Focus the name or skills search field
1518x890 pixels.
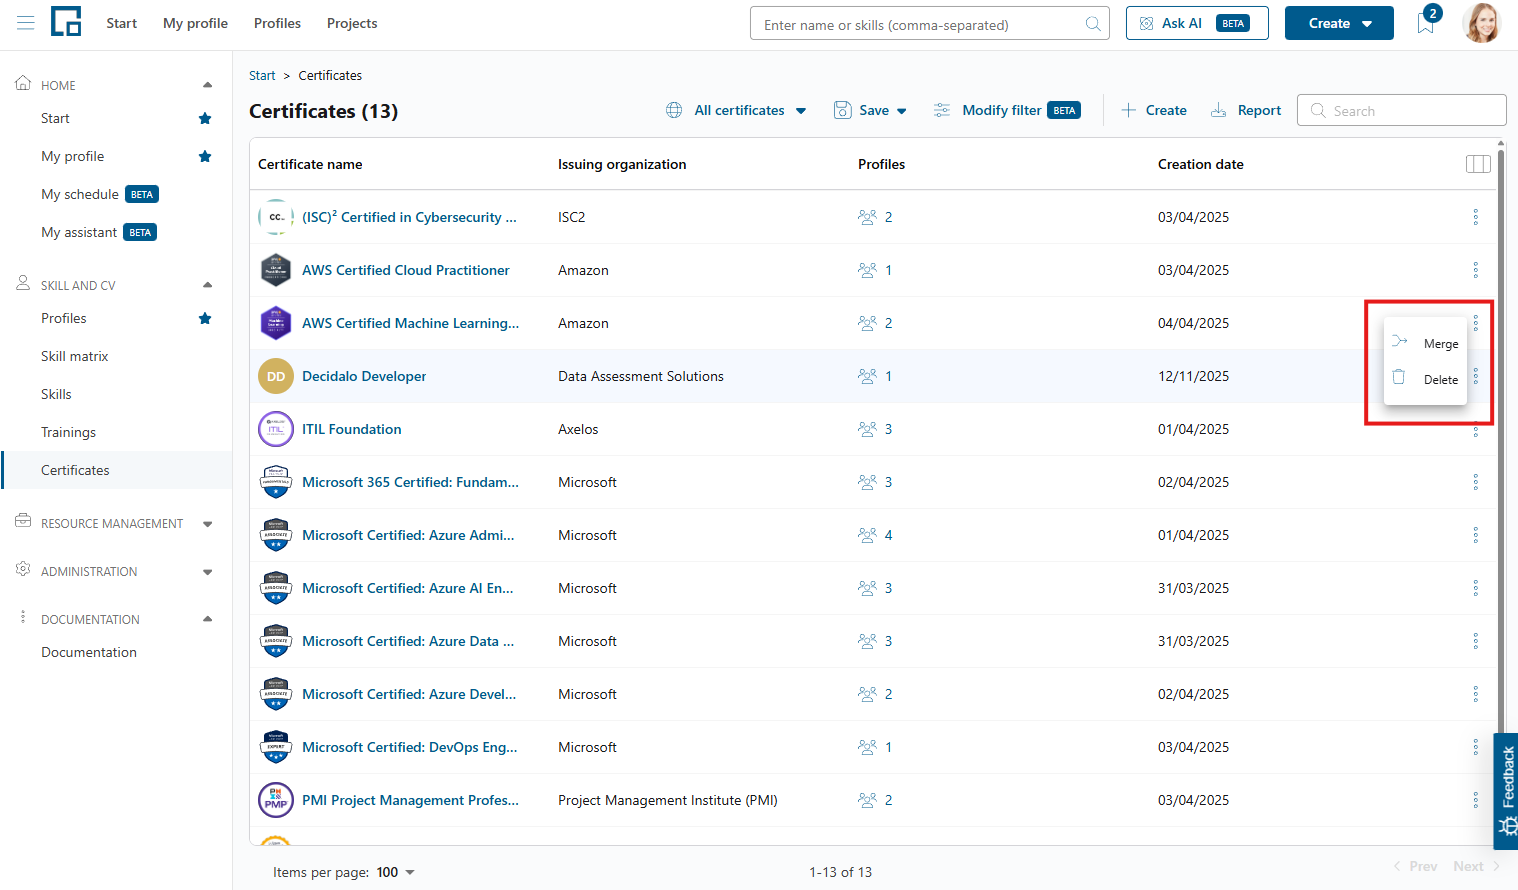pos(929,24)
